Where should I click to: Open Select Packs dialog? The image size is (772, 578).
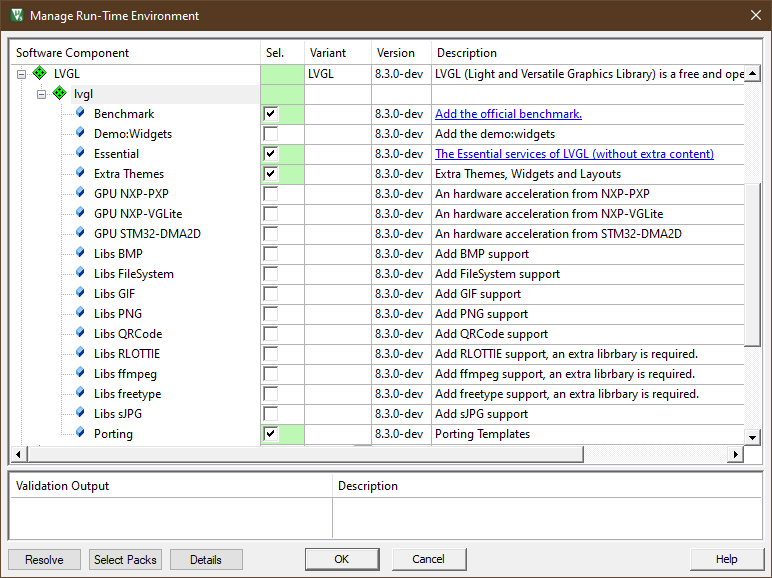click(125, 559)
